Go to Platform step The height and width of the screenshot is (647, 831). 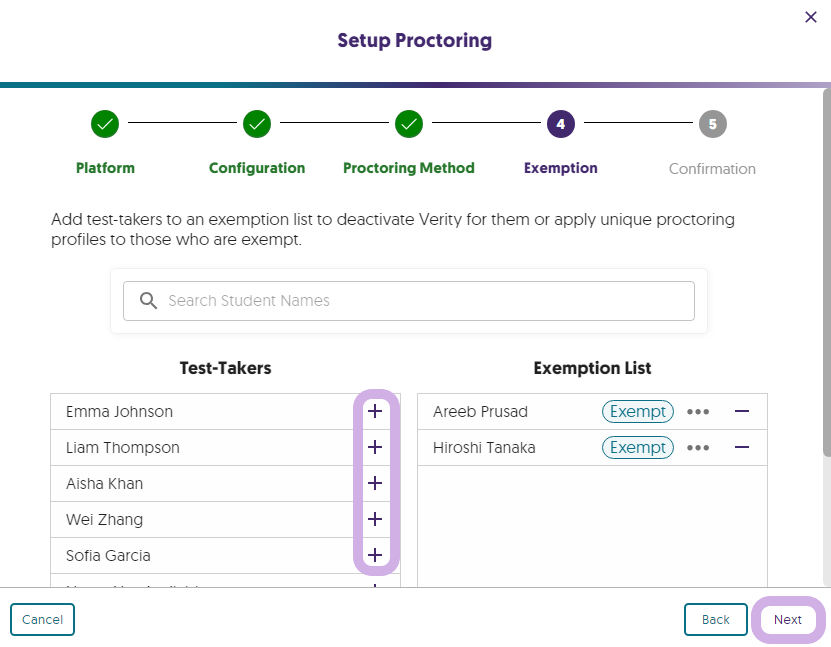pos(105,125)
